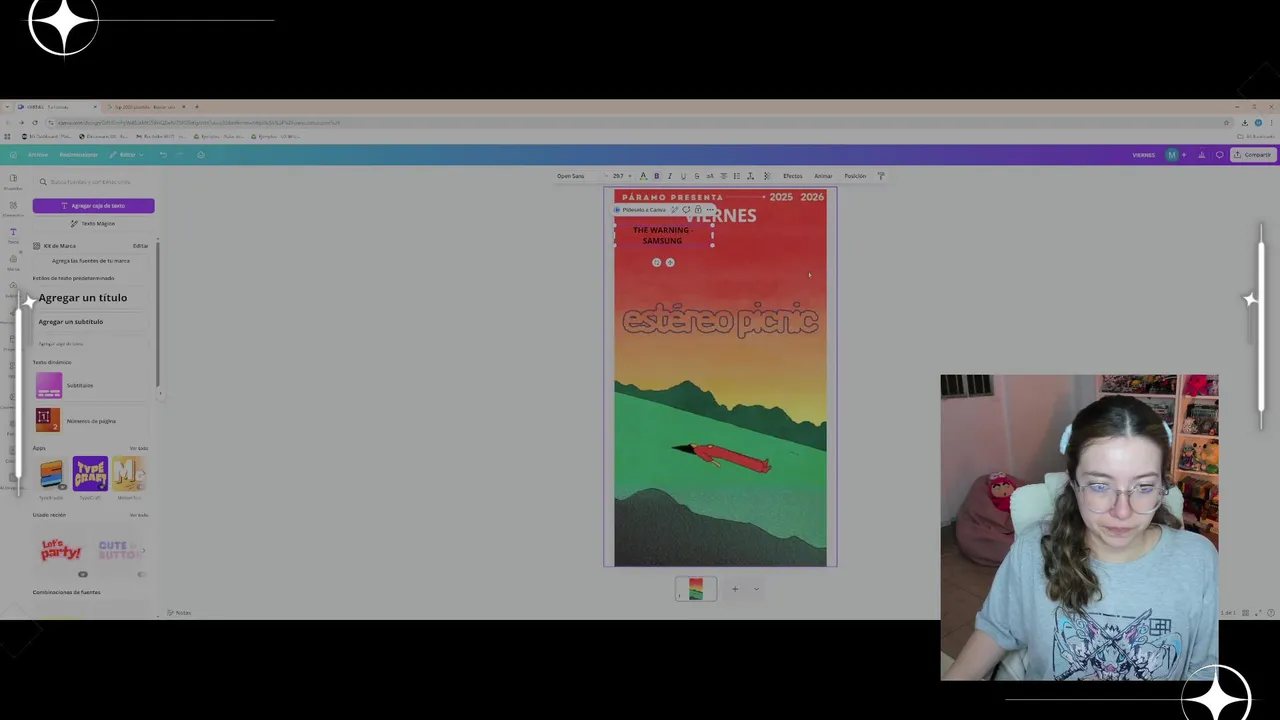Viewport: 1280px width, 720px height.
Task: Select the Let's party! text style
Action: (x=61, y=549)
